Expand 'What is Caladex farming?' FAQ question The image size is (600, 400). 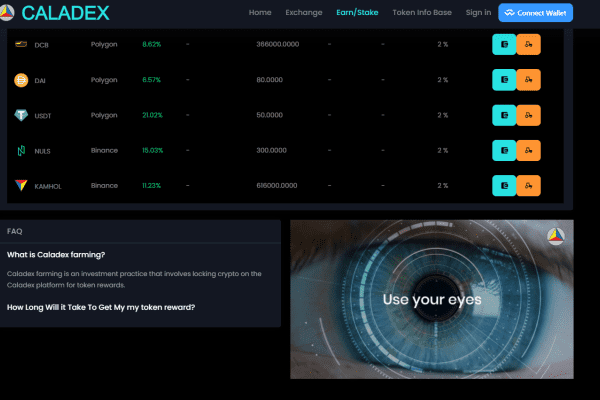[56, 255]
